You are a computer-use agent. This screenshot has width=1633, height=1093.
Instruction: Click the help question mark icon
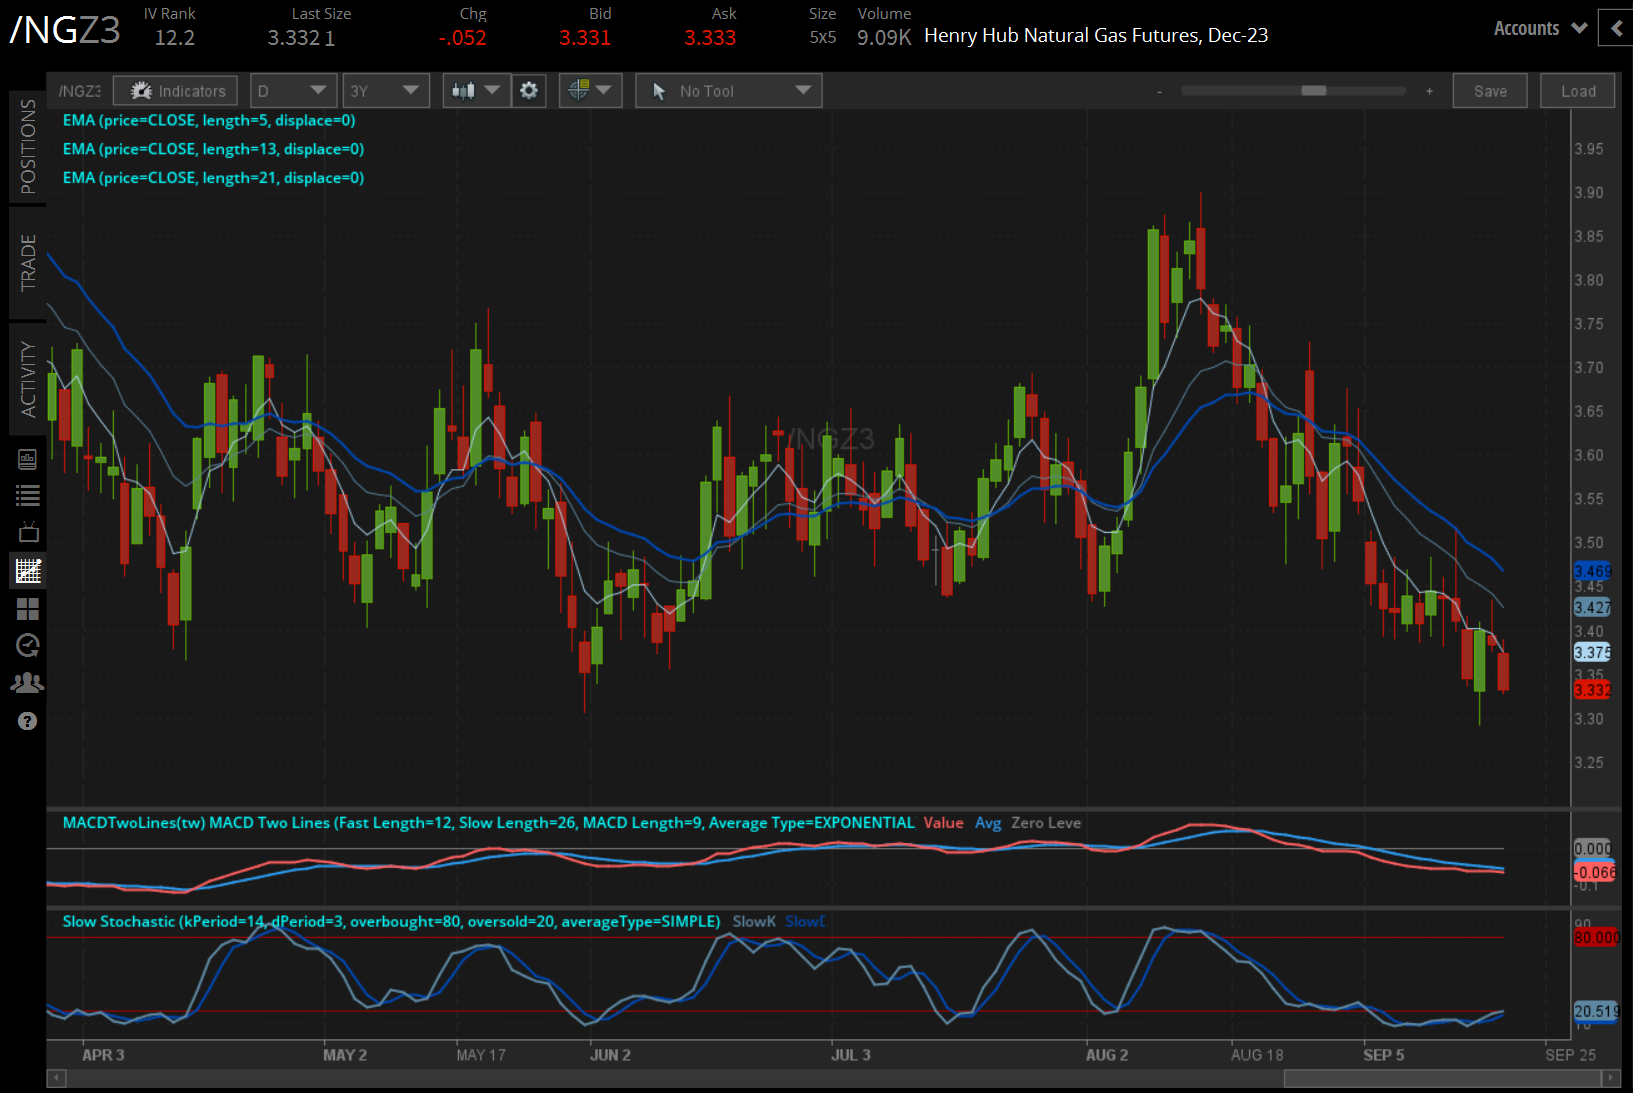(x=27, y=721)
